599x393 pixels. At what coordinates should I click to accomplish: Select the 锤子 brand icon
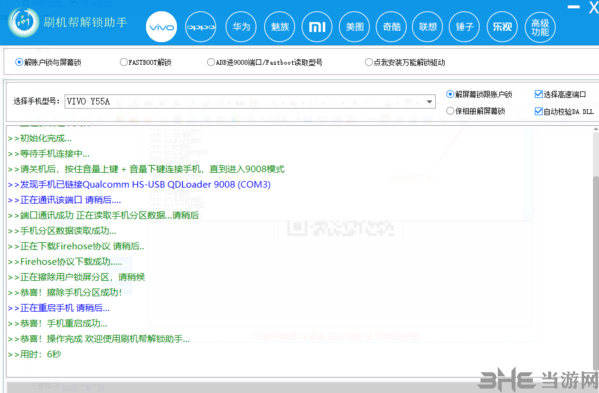pos(464,27)
